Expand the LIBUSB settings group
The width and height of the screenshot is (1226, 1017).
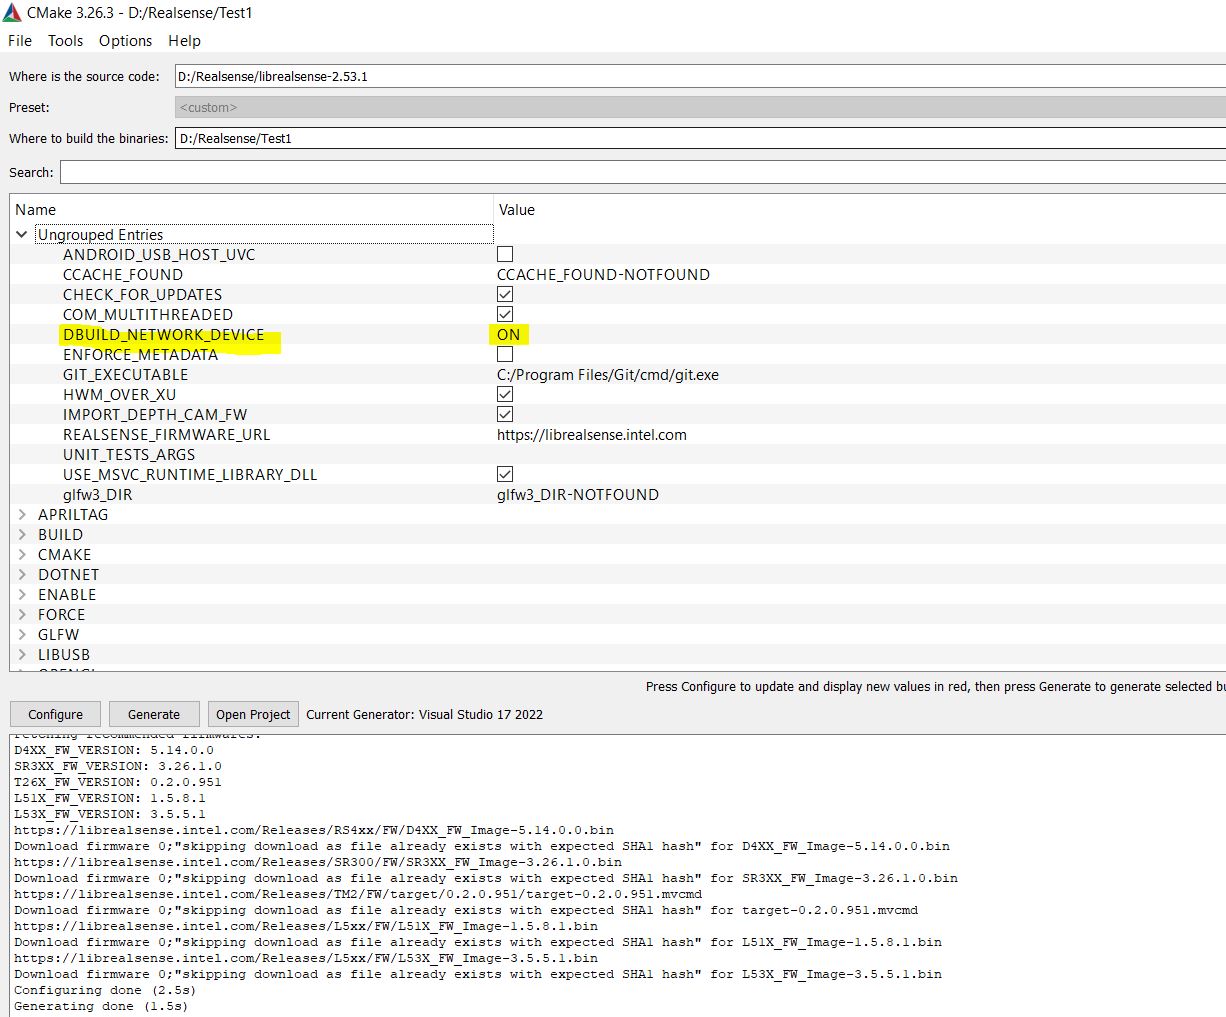click(22, 654)
